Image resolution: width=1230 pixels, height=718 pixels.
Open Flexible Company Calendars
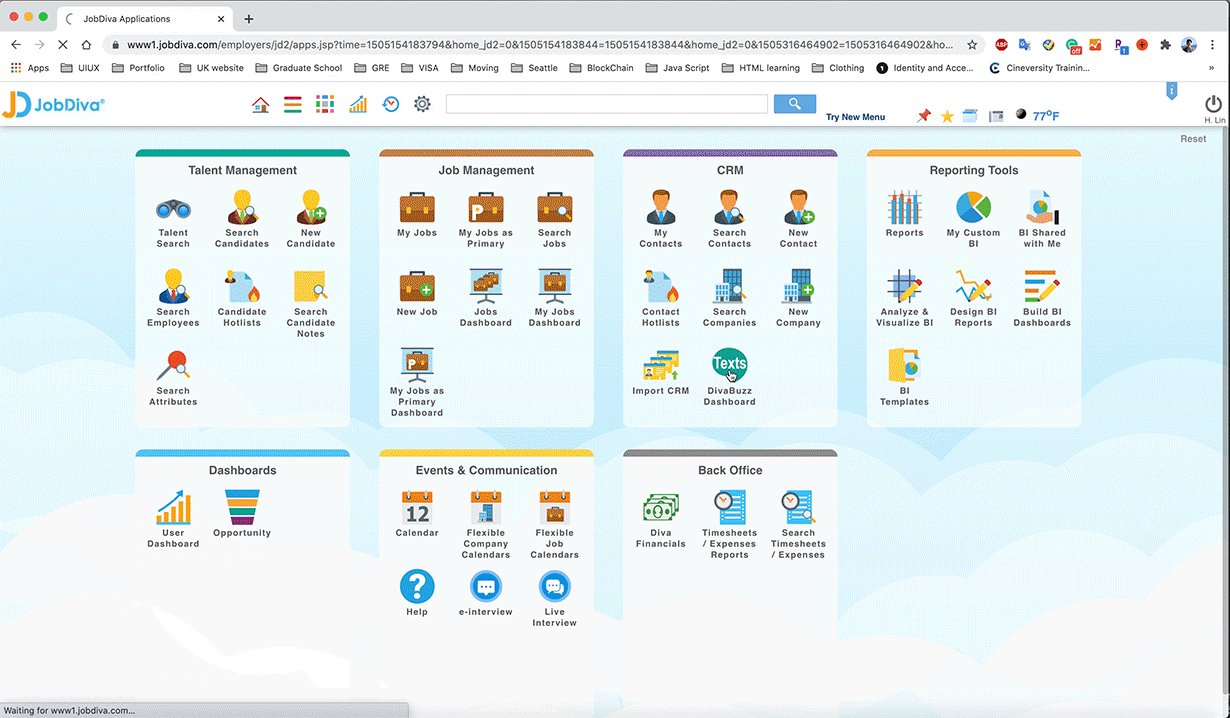click(x=486, y=508)
